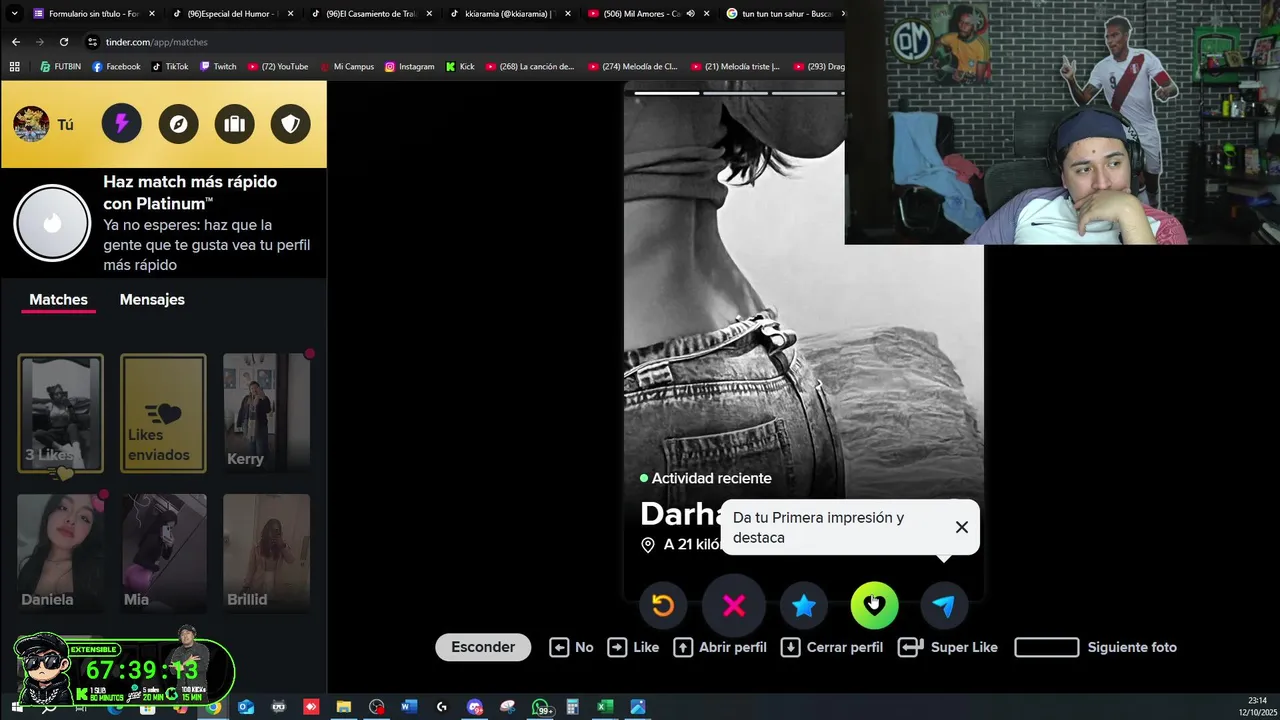Image resolution: width=1280 pixels, height=720 pixels.
Task: Open the Facebook bookmark
Action: pos(116,67)
